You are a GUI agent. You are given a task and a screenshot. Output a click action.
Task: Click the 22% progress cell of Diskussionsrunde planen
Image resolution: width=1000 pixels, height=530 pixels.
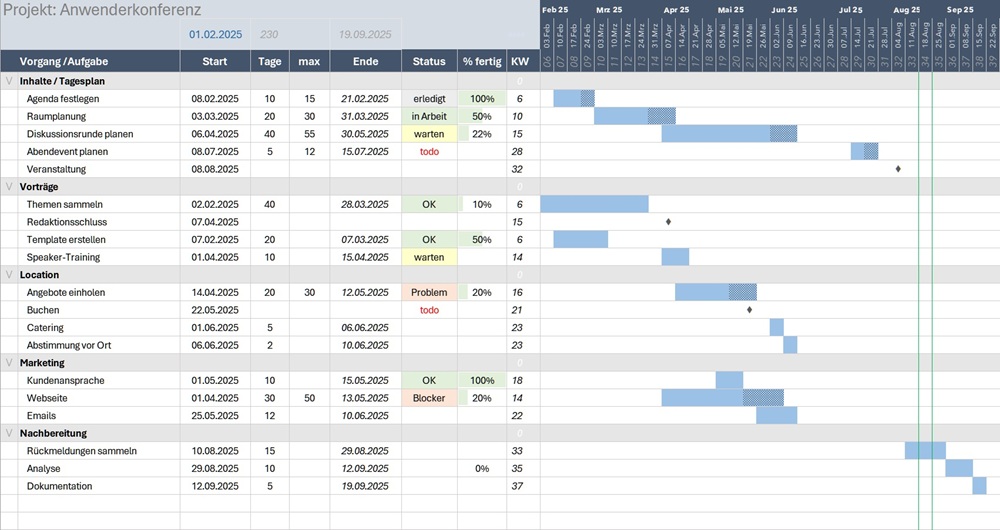pos(482,134)
